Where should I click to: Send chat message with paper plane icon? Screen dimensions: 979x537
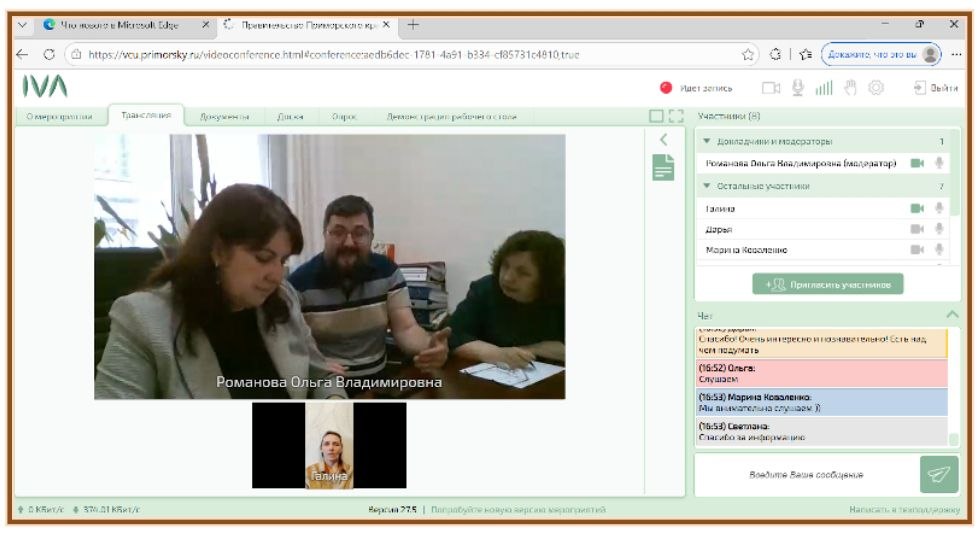[937, 474]
